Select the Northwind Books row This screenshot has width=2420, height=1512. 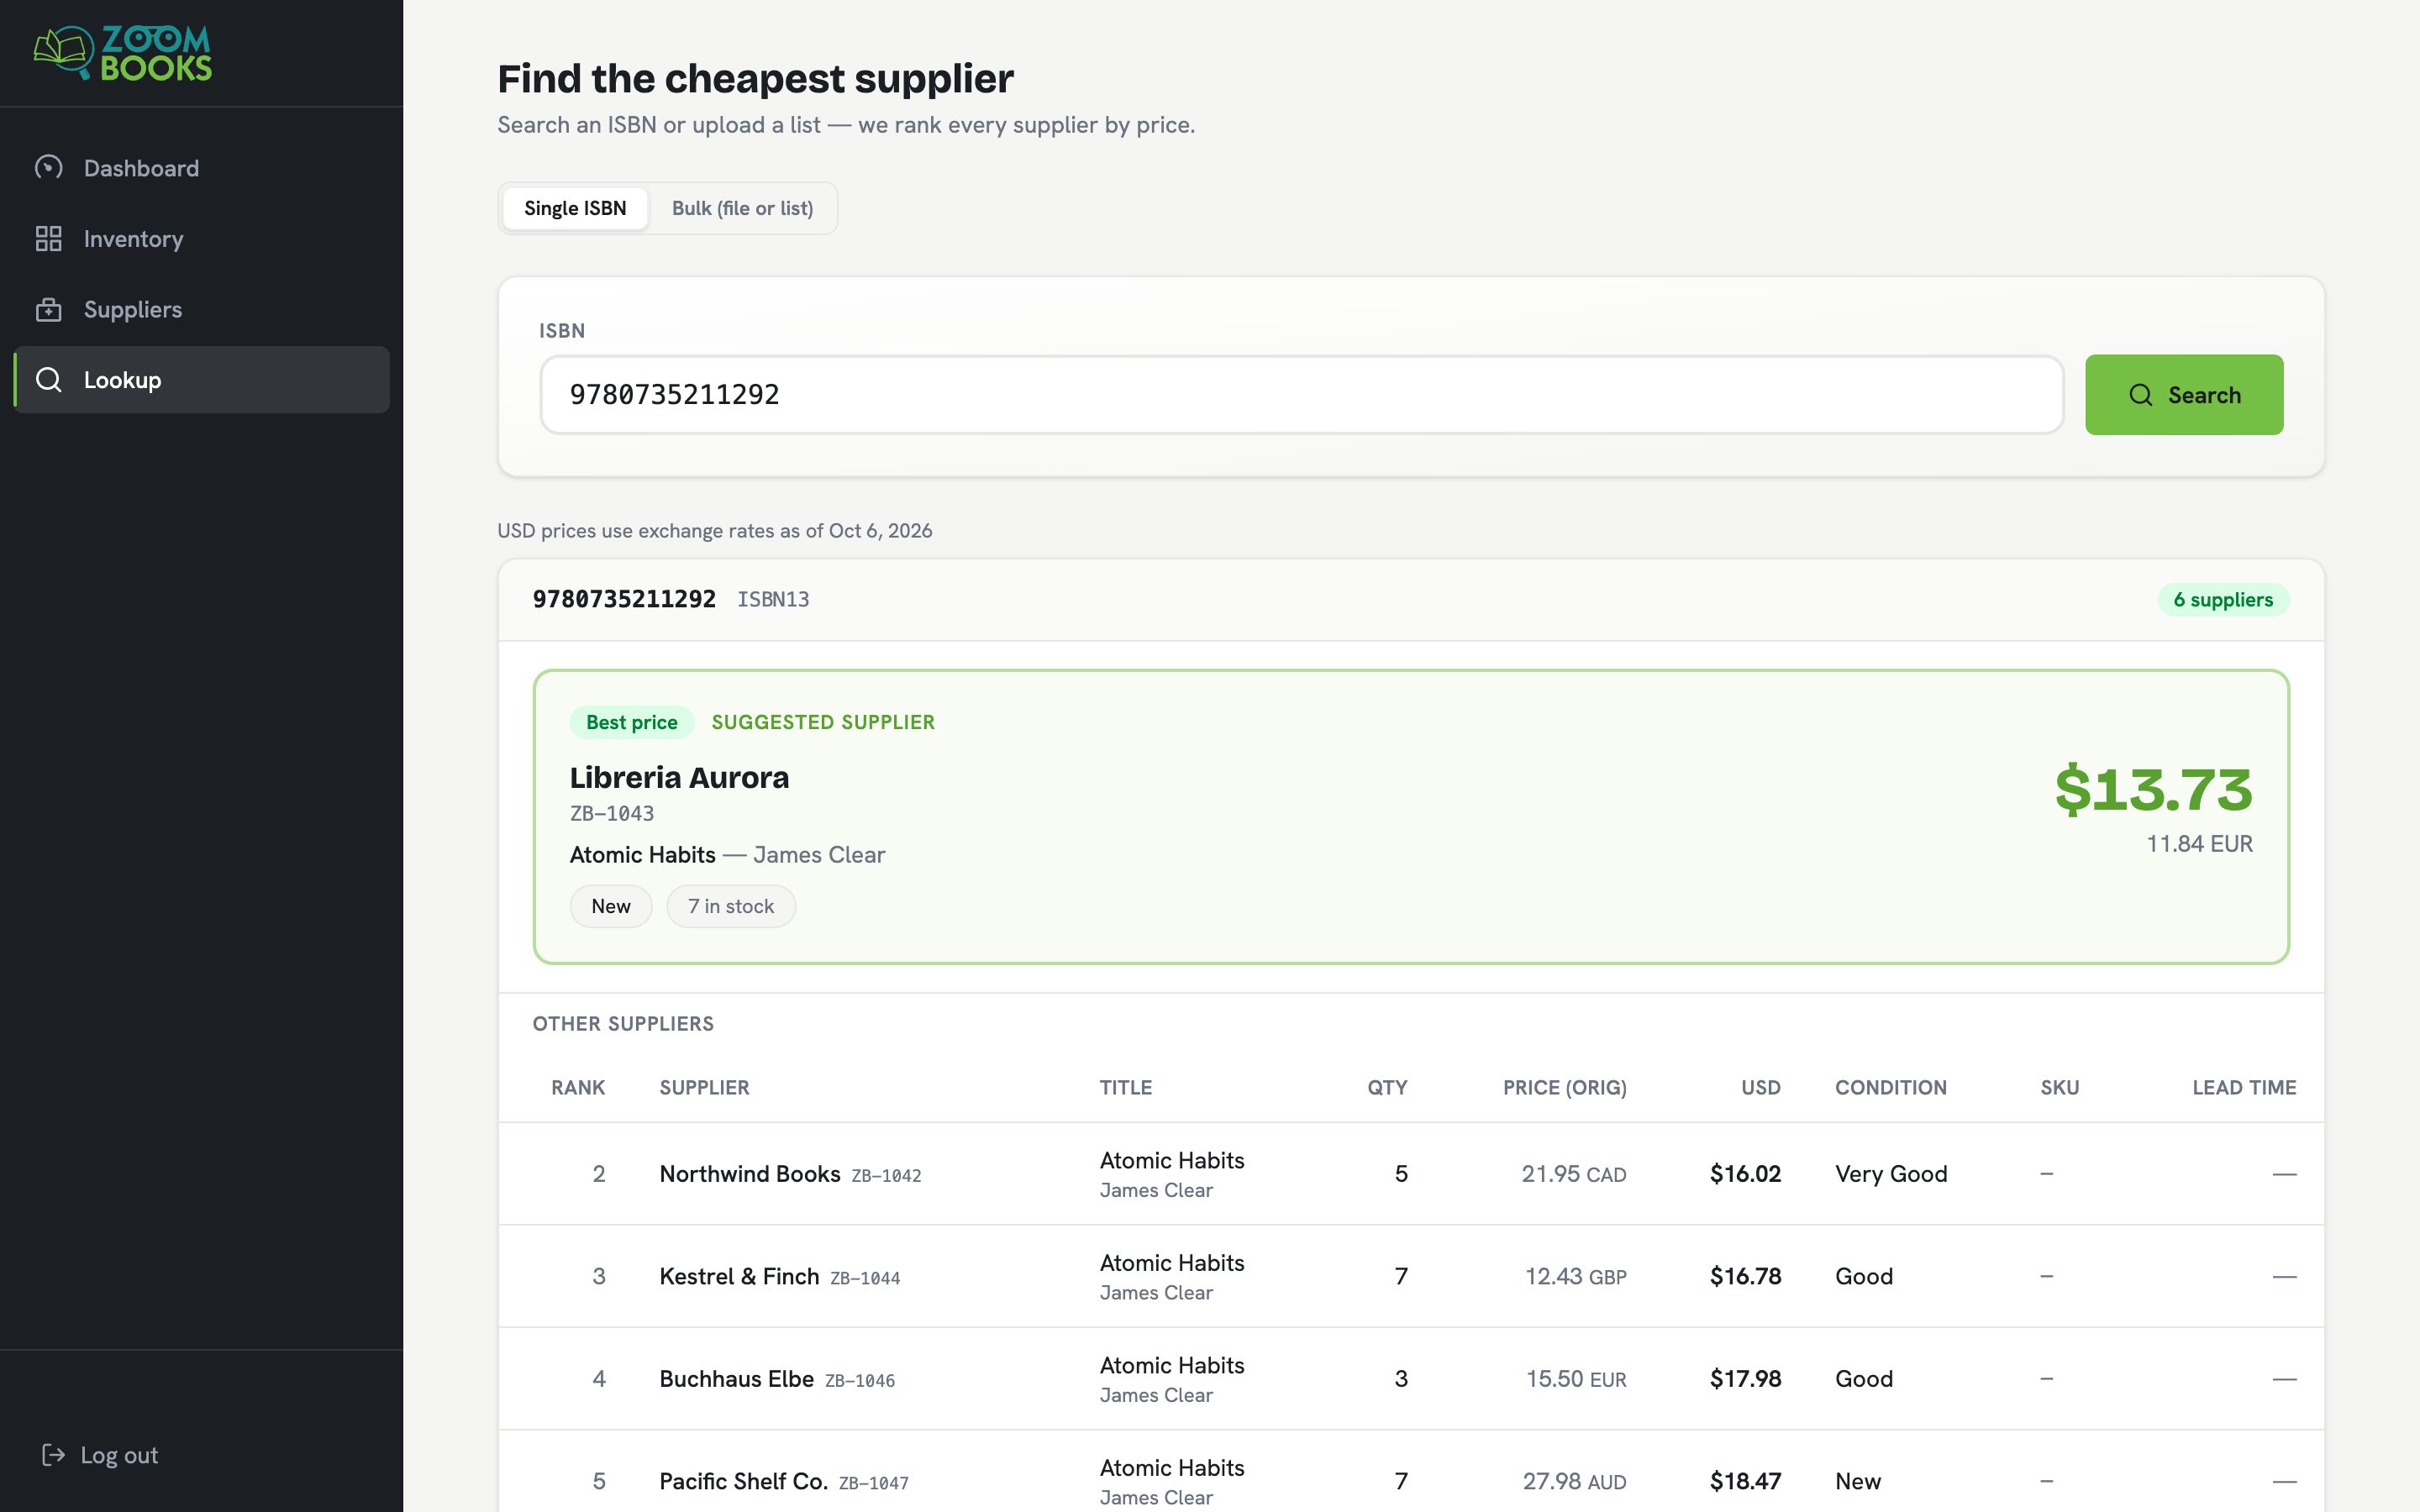tap(1411, 1174)
